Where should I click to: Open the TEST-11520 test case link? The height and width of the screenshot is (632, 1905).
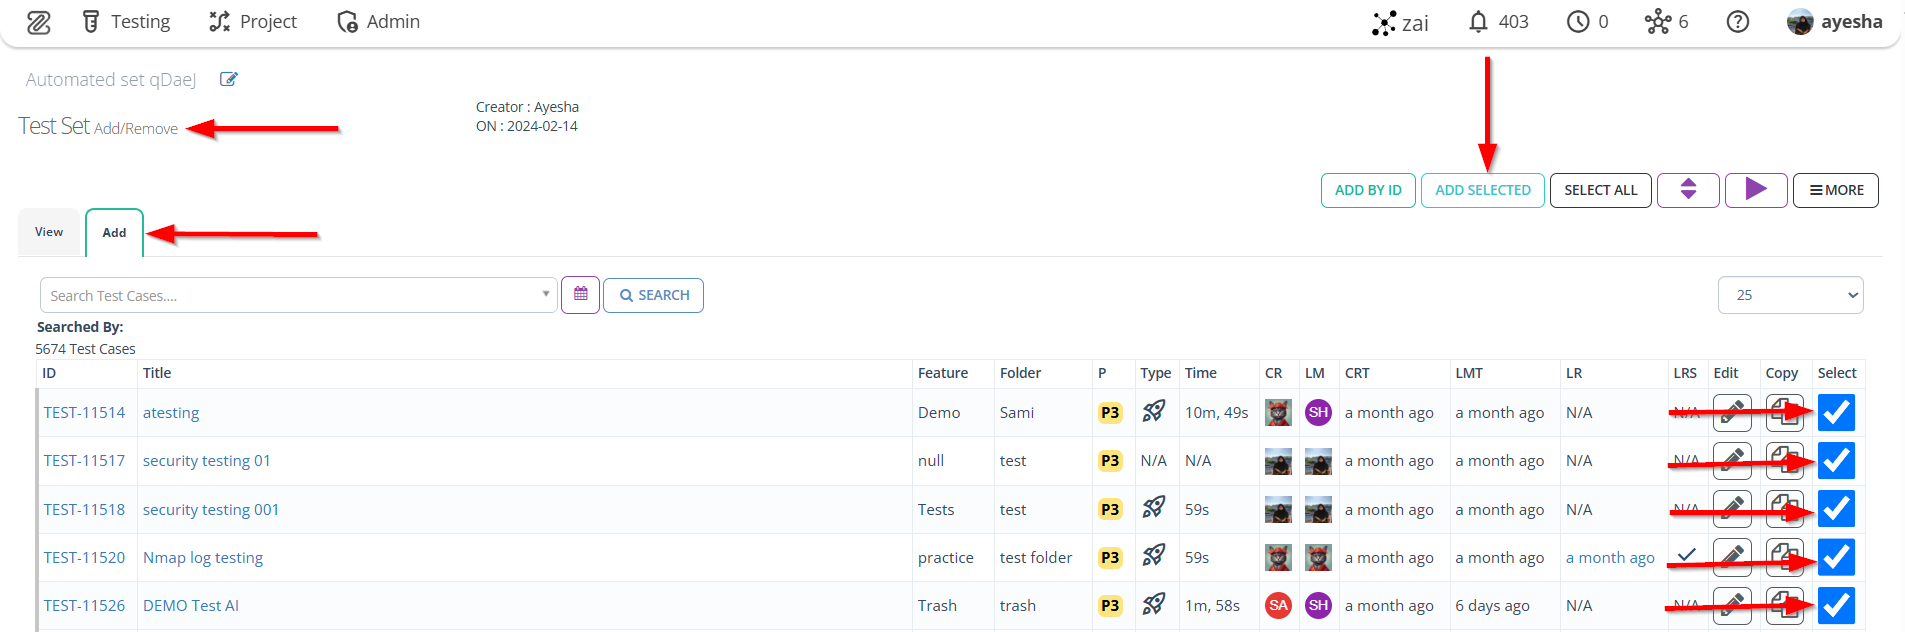point(84,557)
